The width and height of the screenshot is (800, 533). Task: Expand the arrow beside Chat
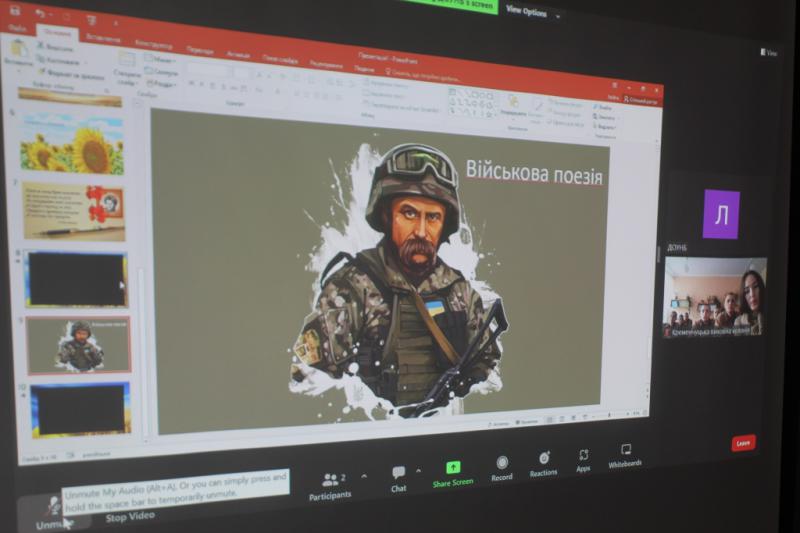point(418,471)
